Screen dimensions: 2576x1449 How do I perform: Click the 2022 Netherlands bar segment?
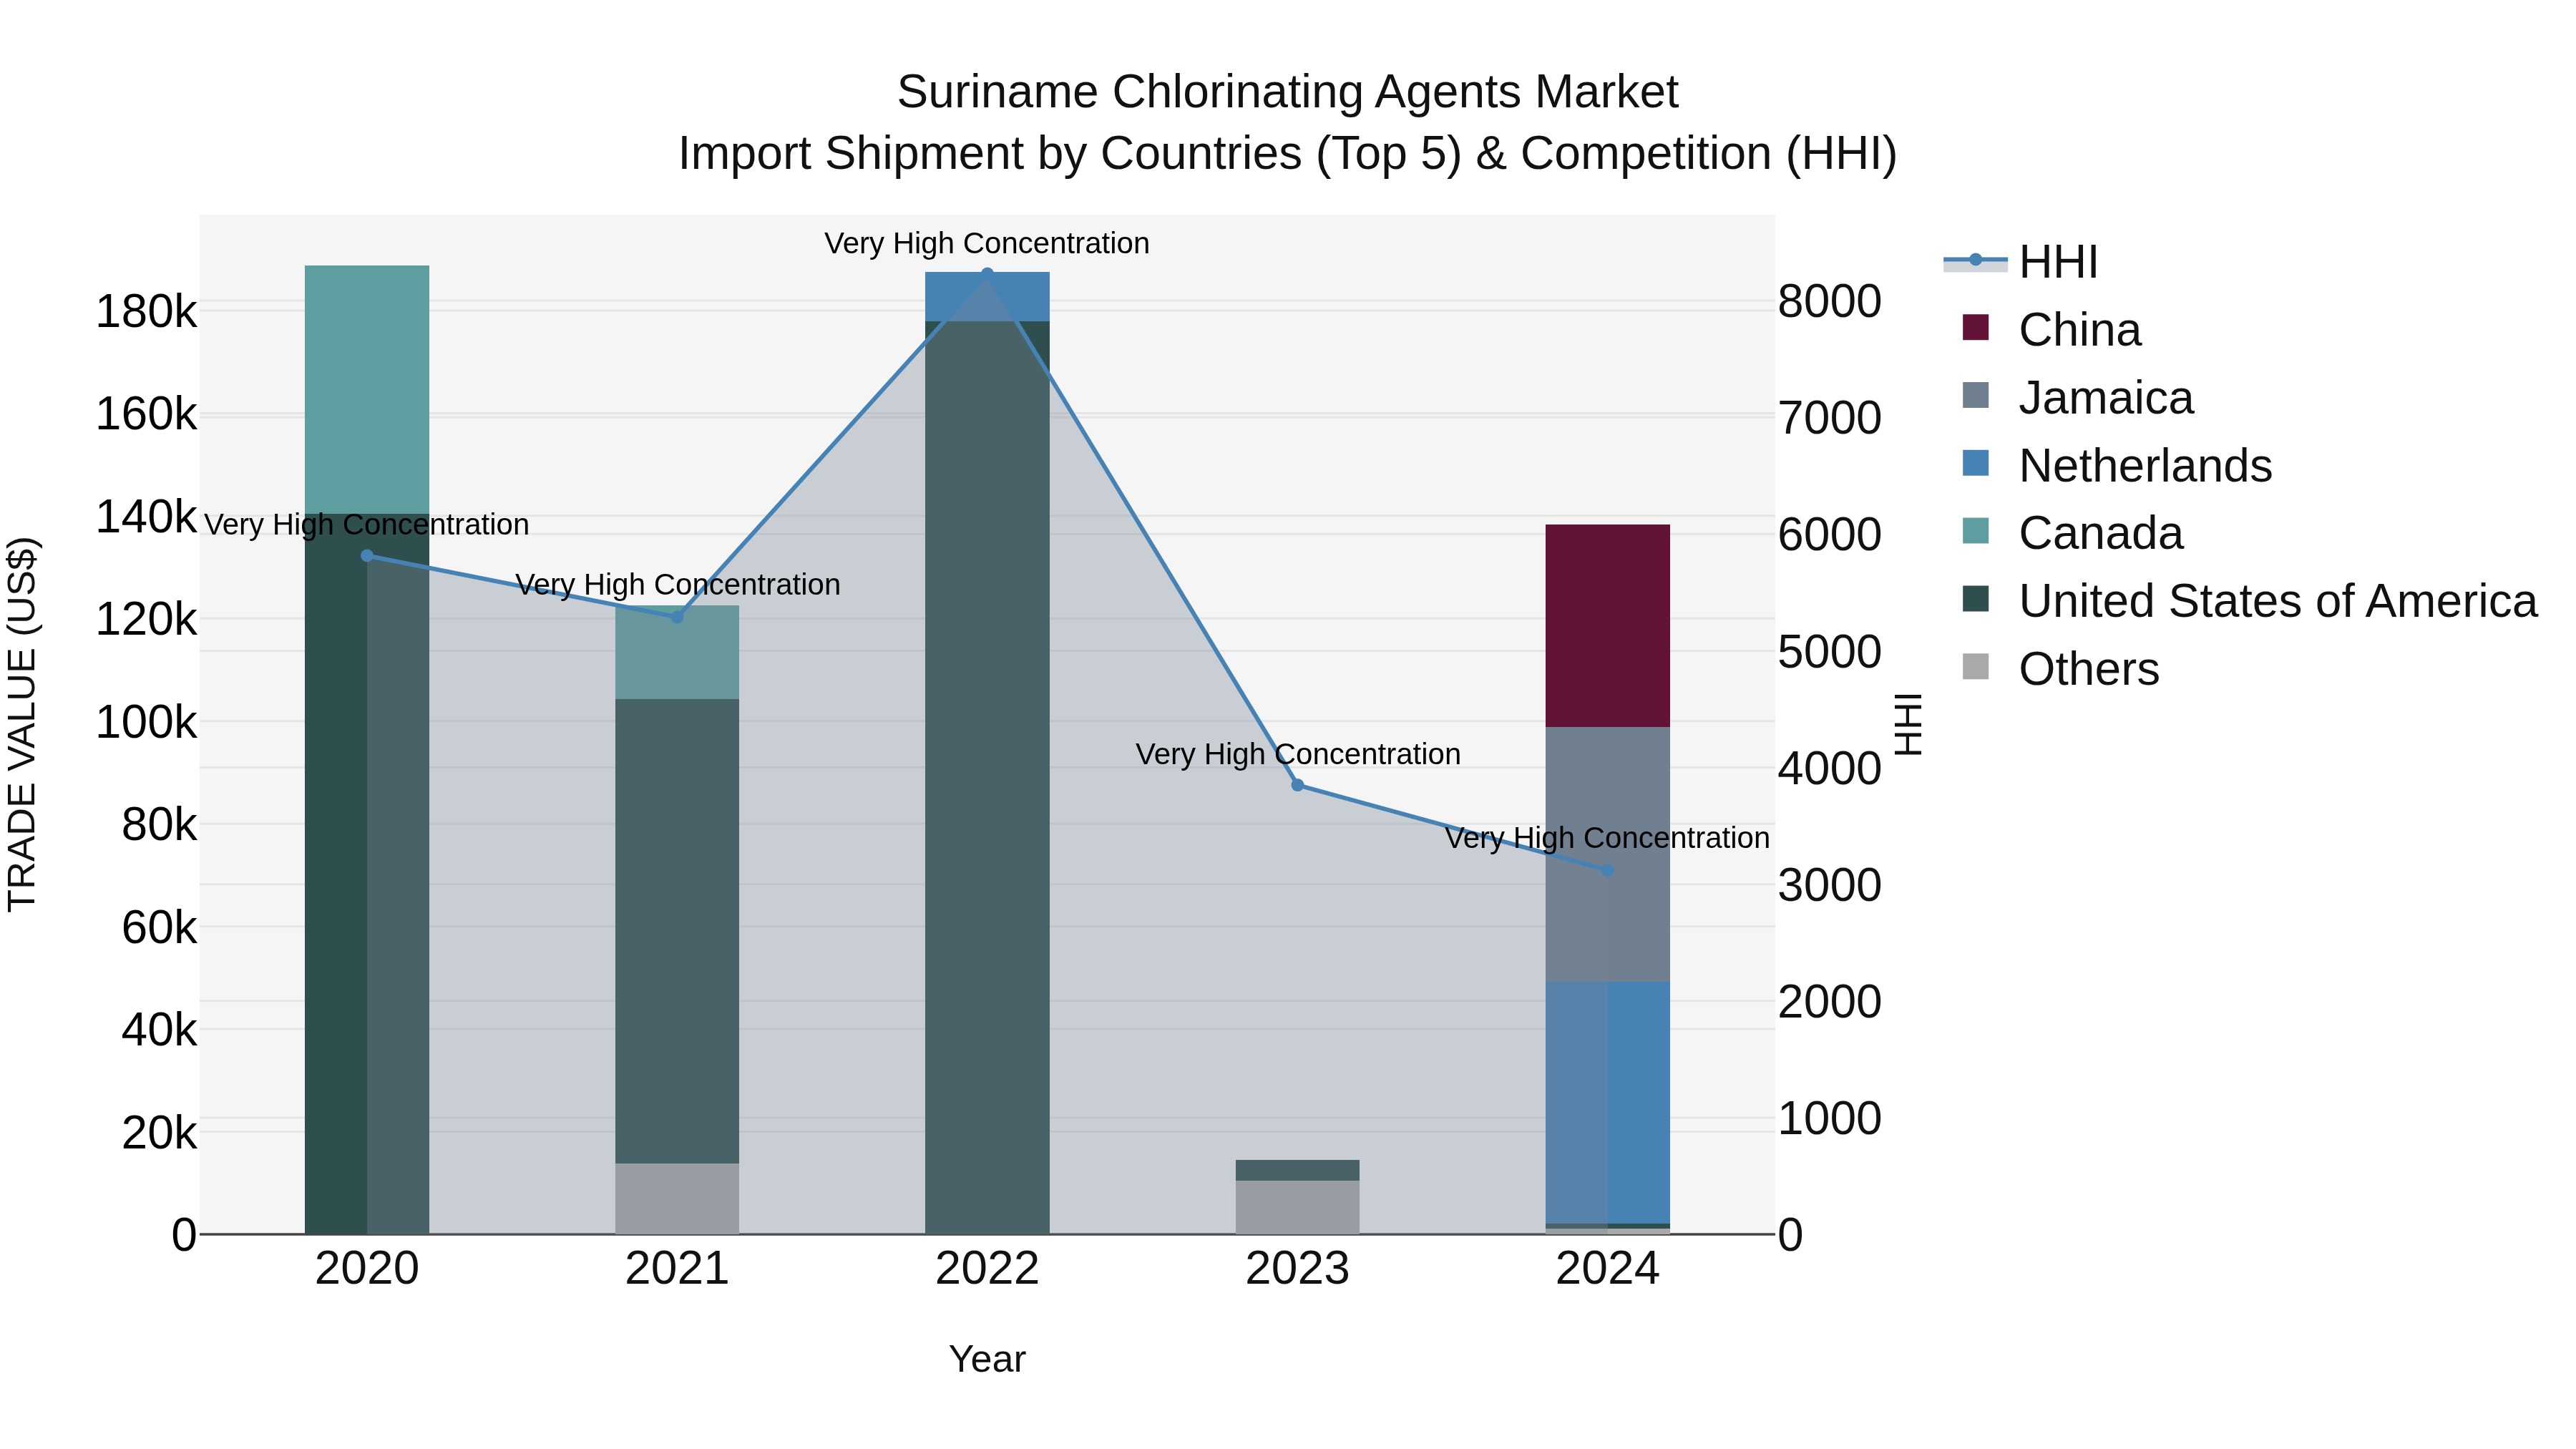tap(987, 297)
